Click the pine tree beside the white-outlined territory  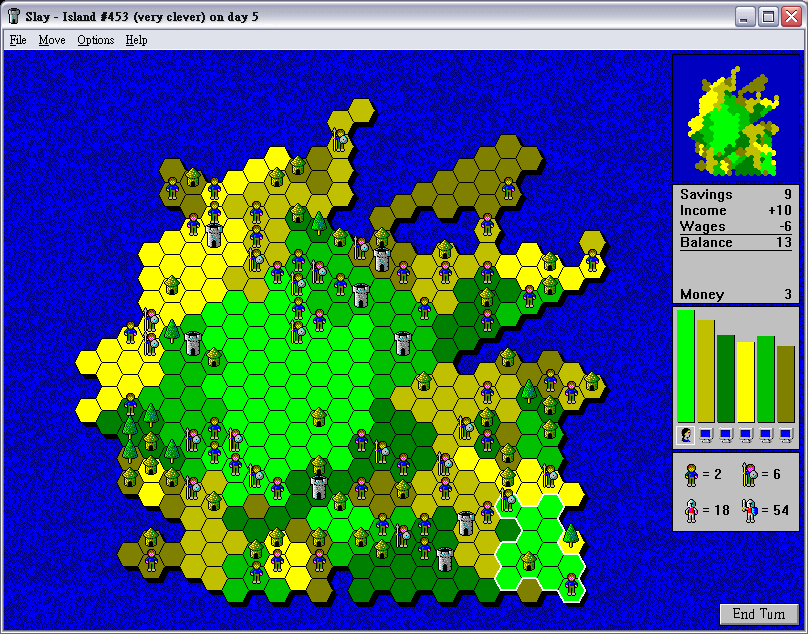tap(571, 536)
